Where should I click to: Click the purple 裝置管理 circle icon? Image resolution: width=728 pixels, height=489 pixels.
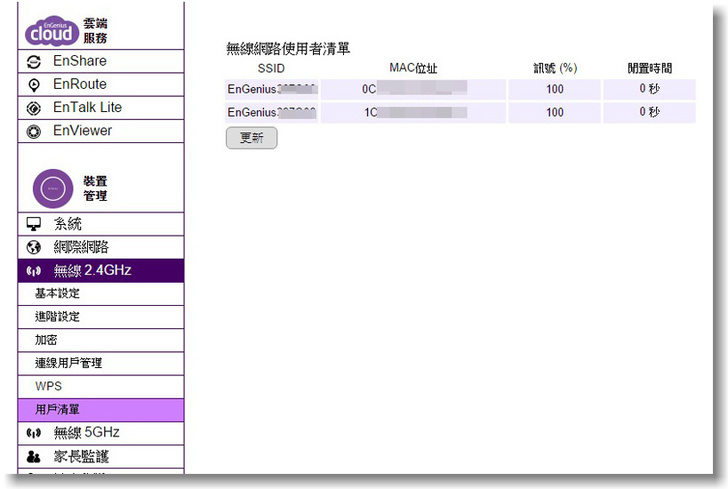tap(53, 188)
